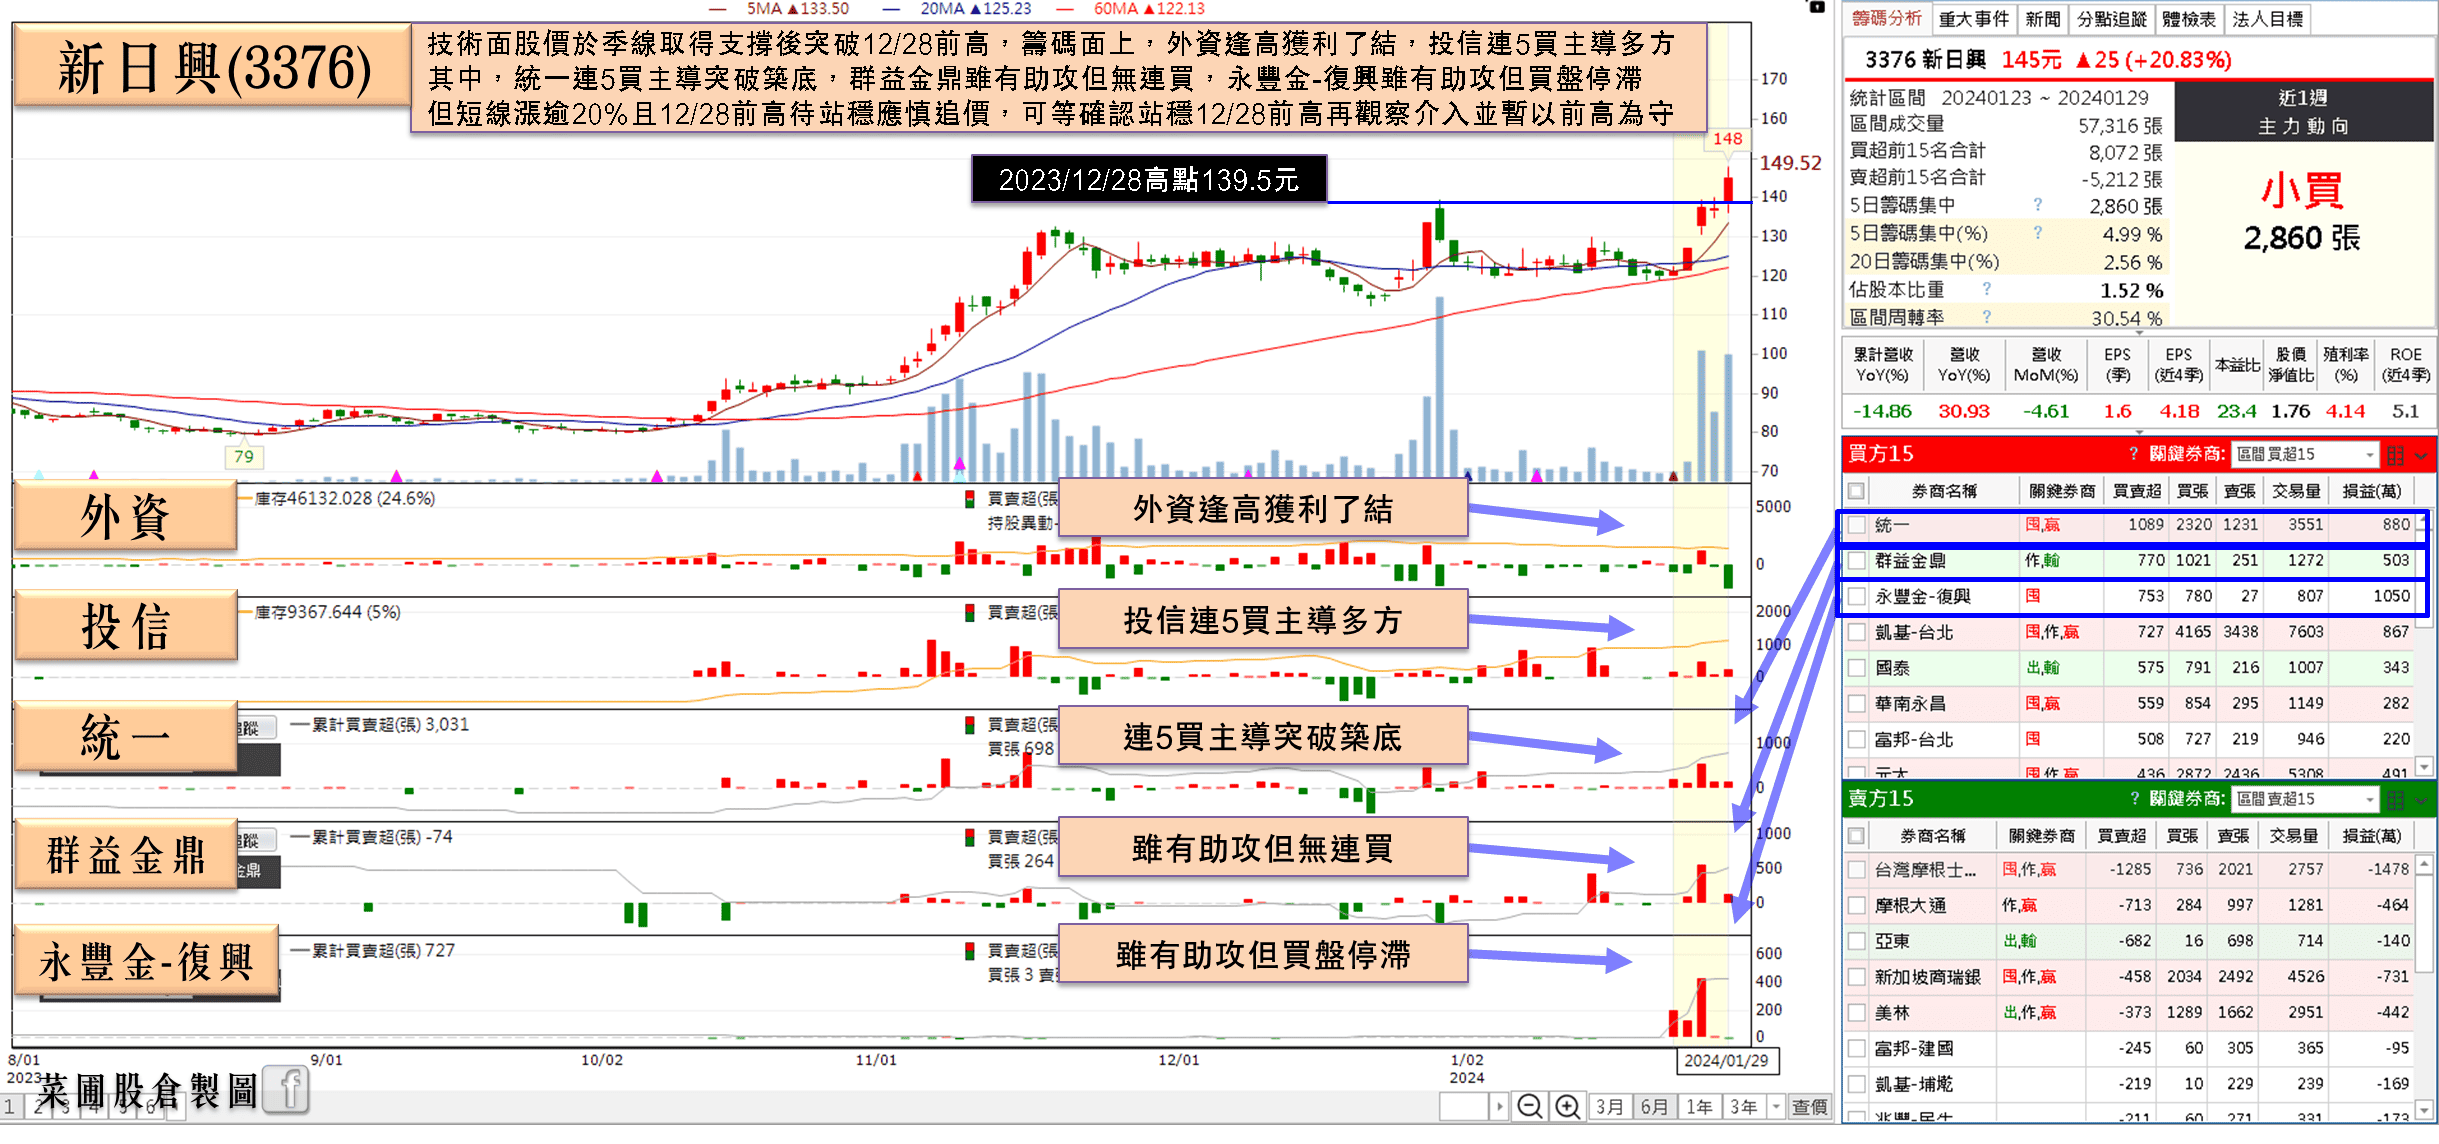Screen dimensions: 2439x1144
Task: Sort sellers by the 券商名稱 column header
Action: click(x=1932, y=836)
